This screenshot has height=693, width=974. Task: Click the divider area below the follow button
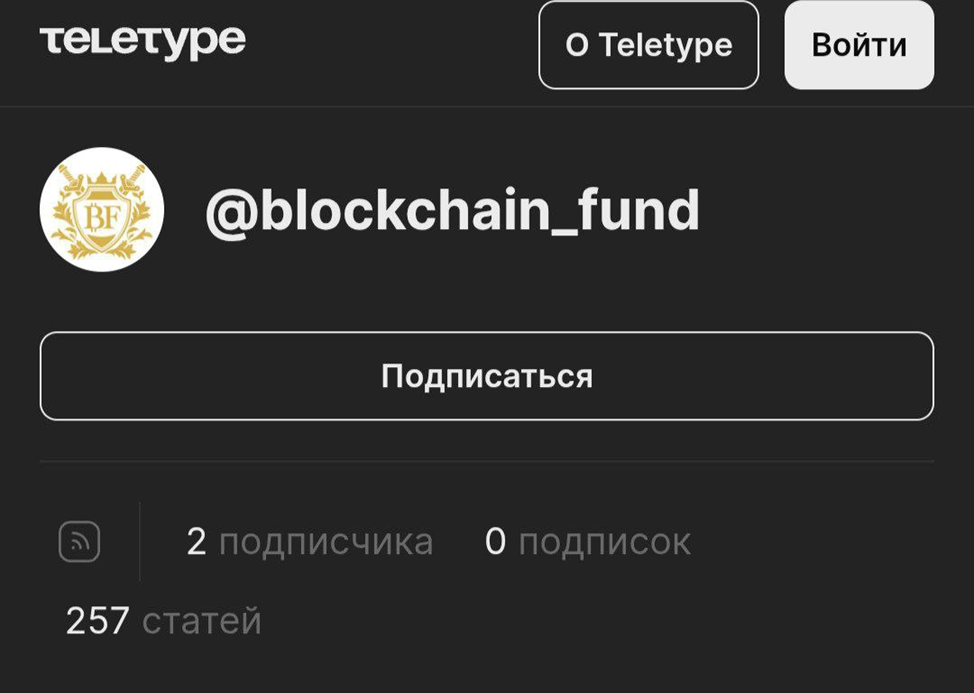point(487,462)
